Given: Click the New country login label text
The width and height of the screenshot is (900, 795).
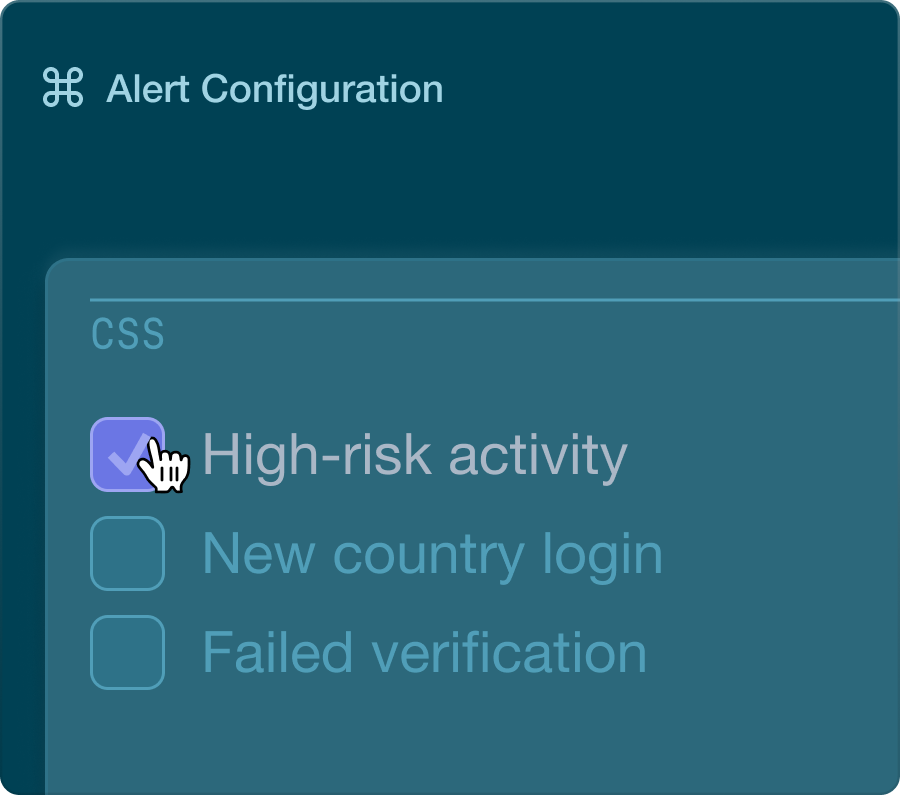Looking at the screenshot, I should (432, 553).
